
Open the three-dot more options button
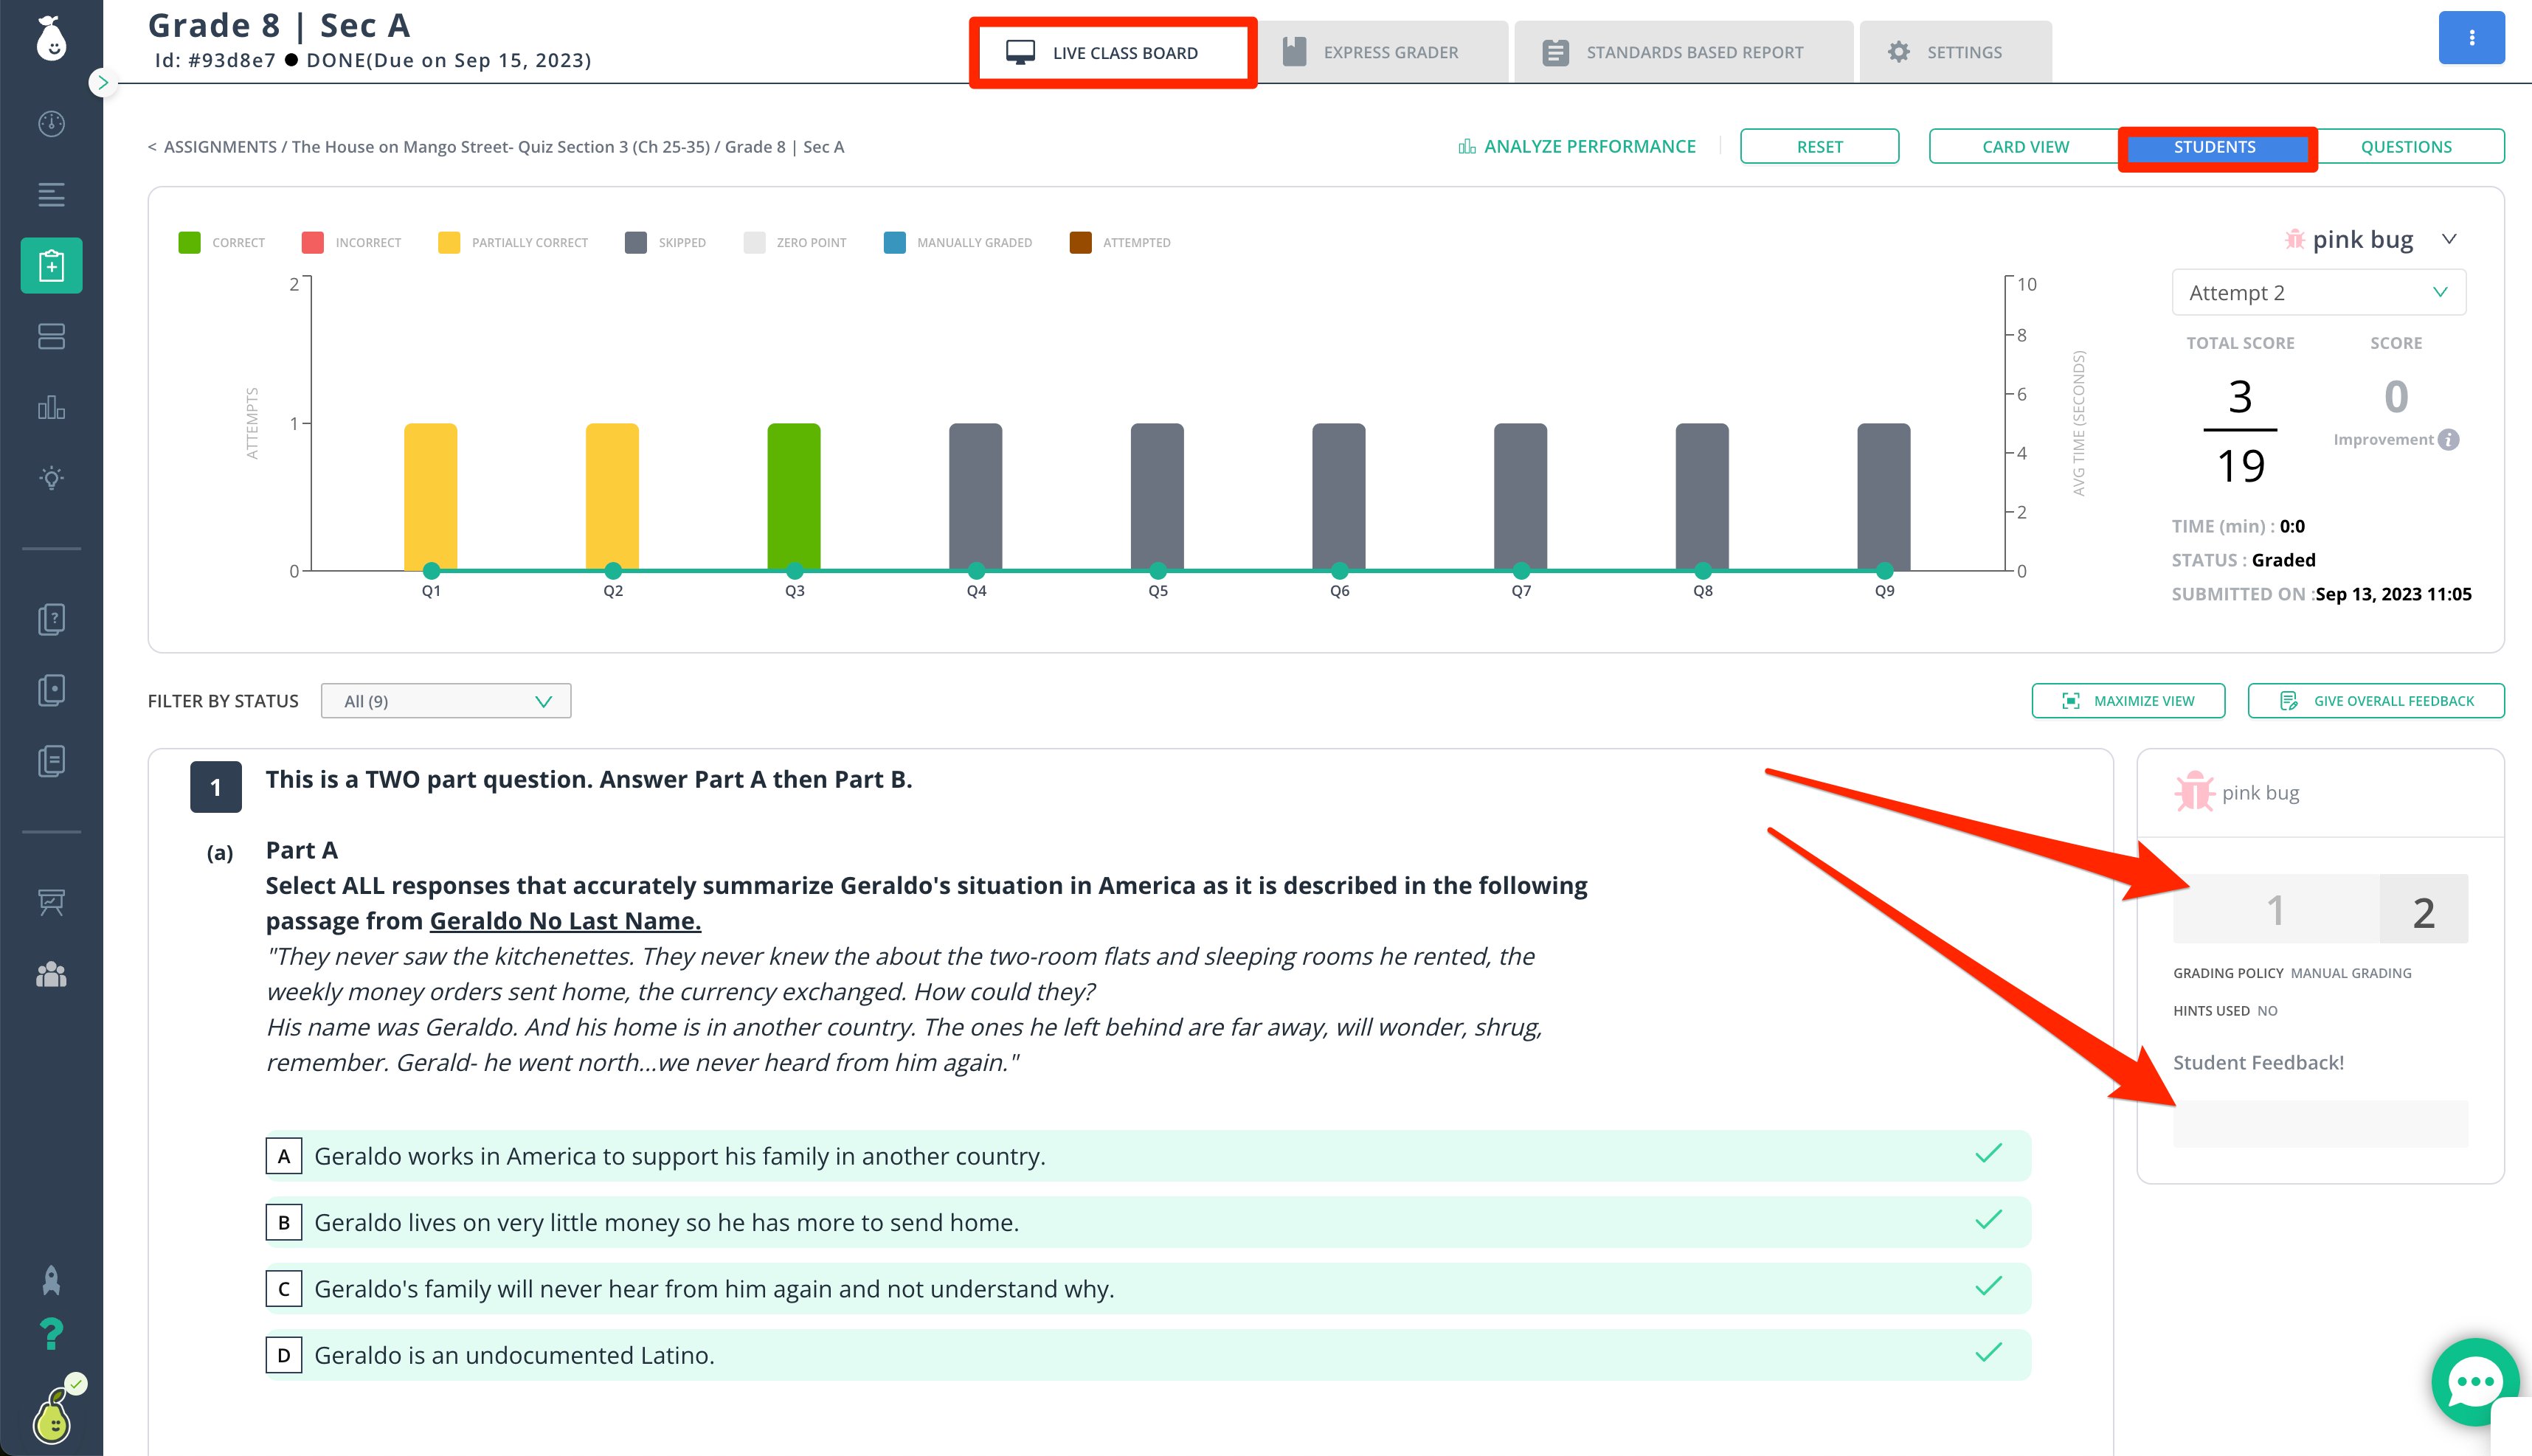point(2471,38)
